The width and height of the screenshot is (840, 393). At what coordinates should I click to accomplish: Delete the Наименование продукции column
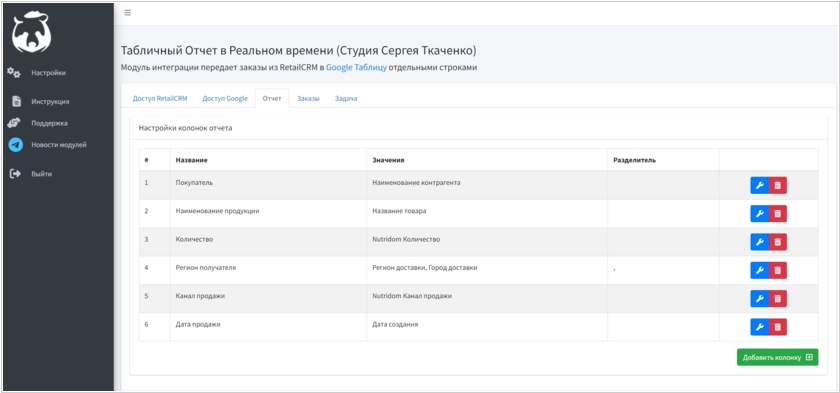click(x=778, y=214)
